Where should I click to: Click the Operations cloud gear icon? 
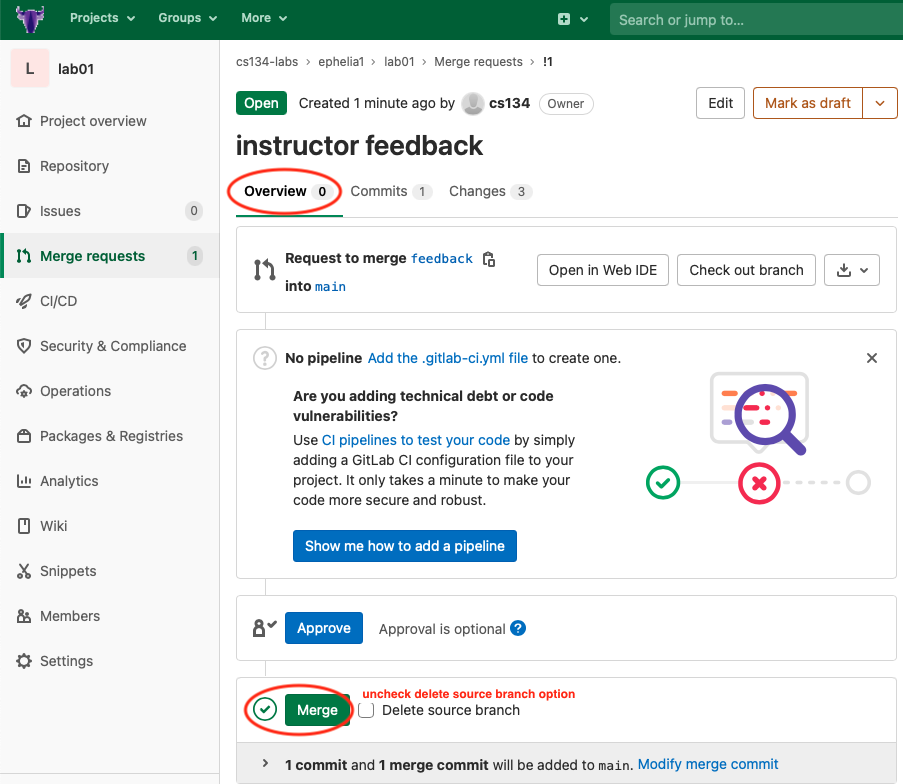coord(24,391)
